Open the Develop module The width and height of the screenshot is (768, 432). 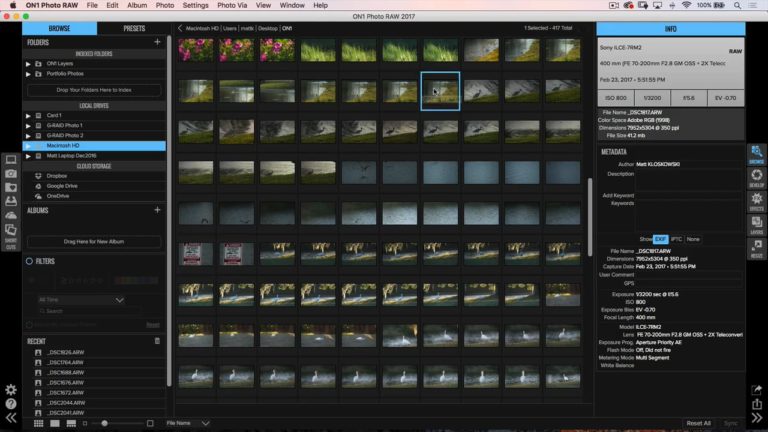pyautogui.click(x=756, y=177)
